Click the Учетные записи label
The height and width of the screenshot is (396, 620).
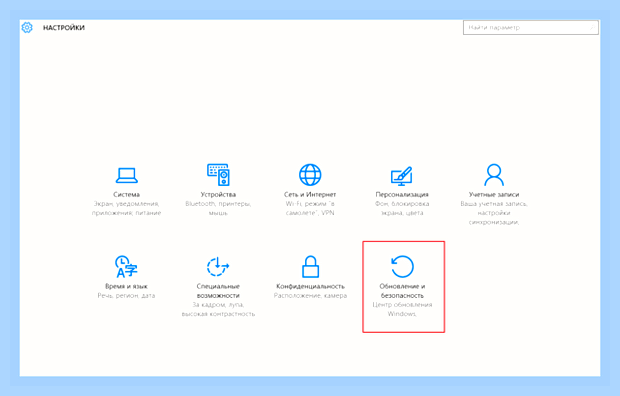click(x=494, y=195)
